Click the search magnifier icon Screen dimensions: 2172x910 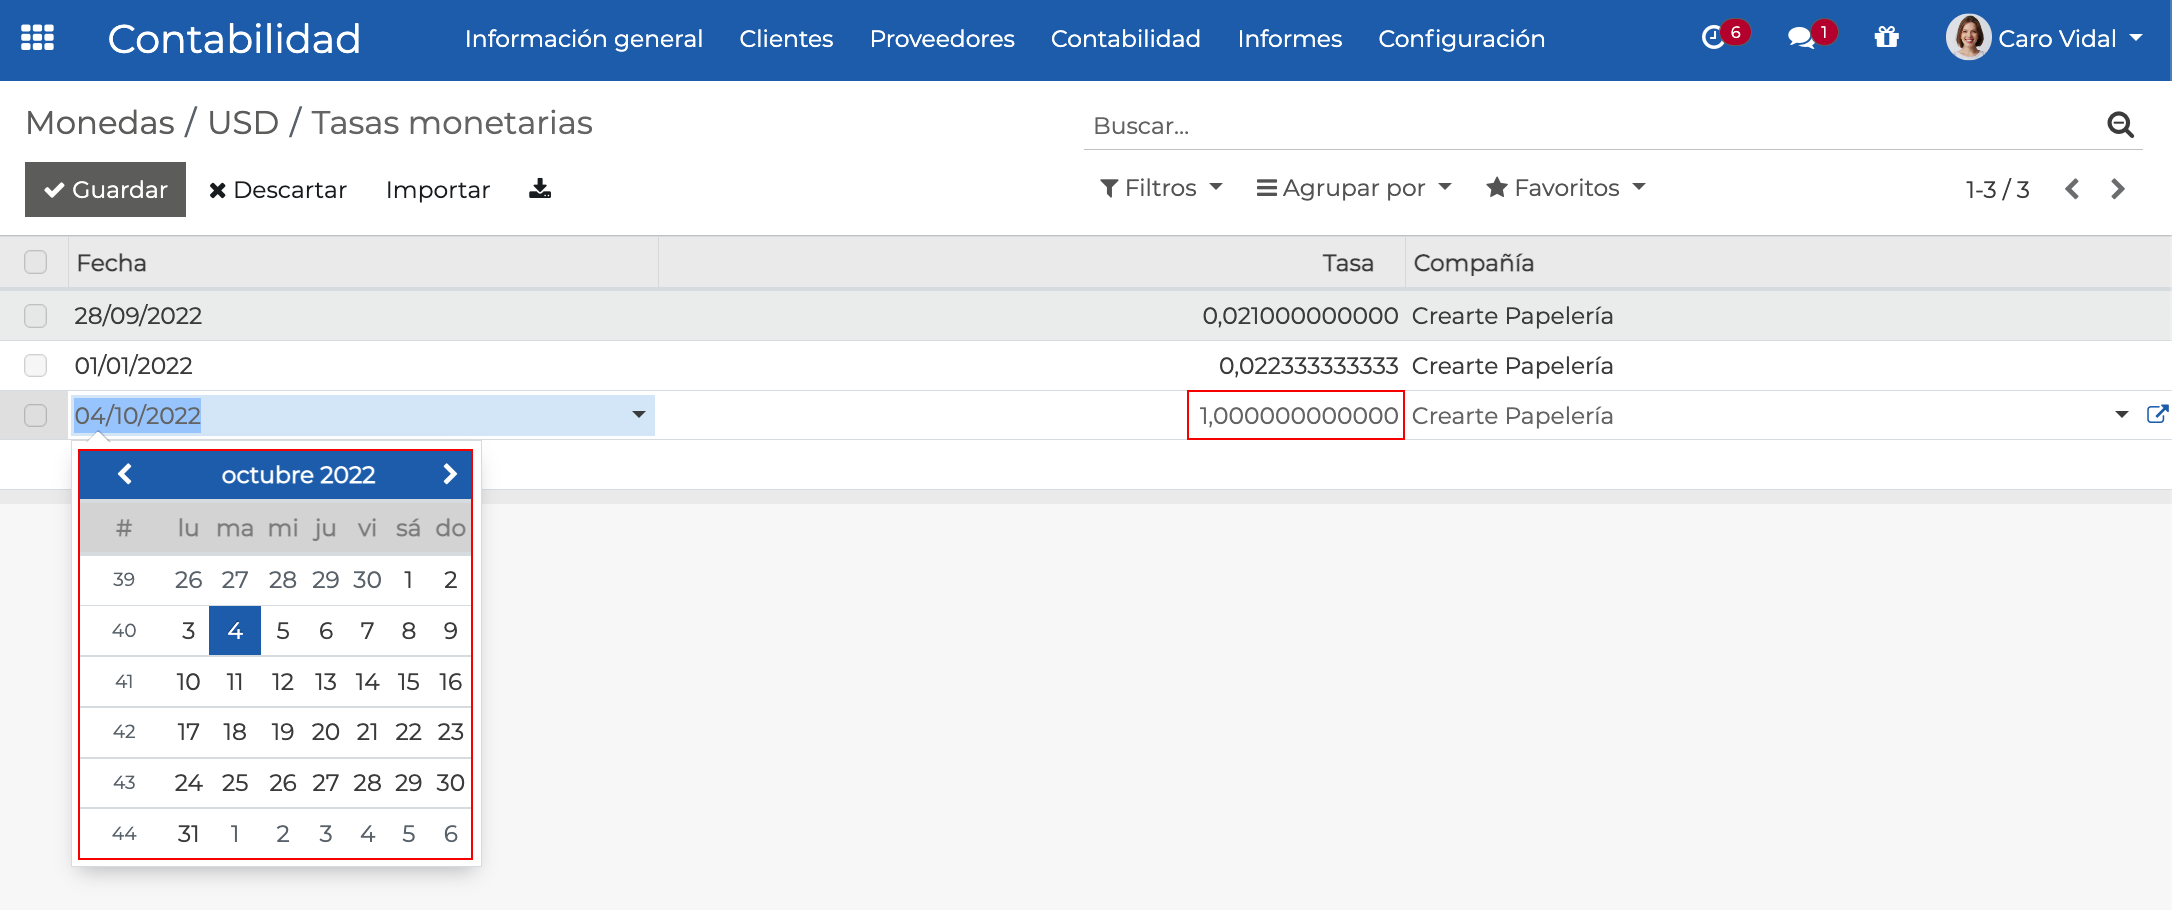click(x=2120, y=125)
